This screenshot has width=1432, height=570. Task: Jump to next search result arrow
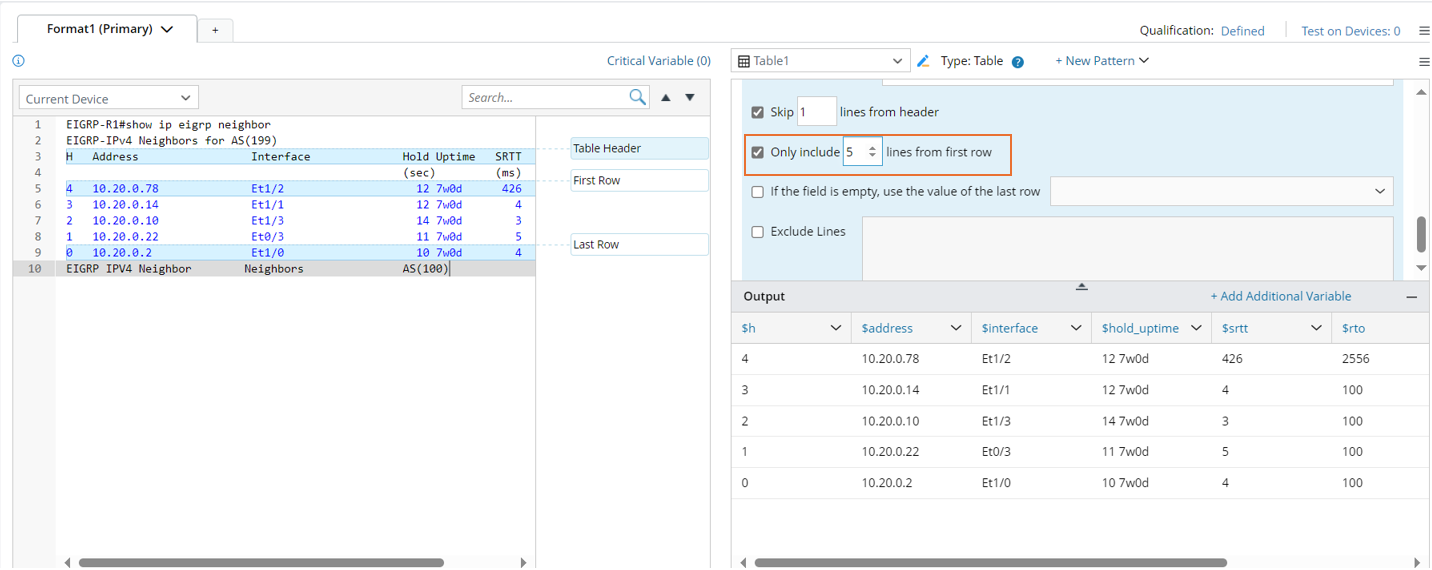coord(690,97)
